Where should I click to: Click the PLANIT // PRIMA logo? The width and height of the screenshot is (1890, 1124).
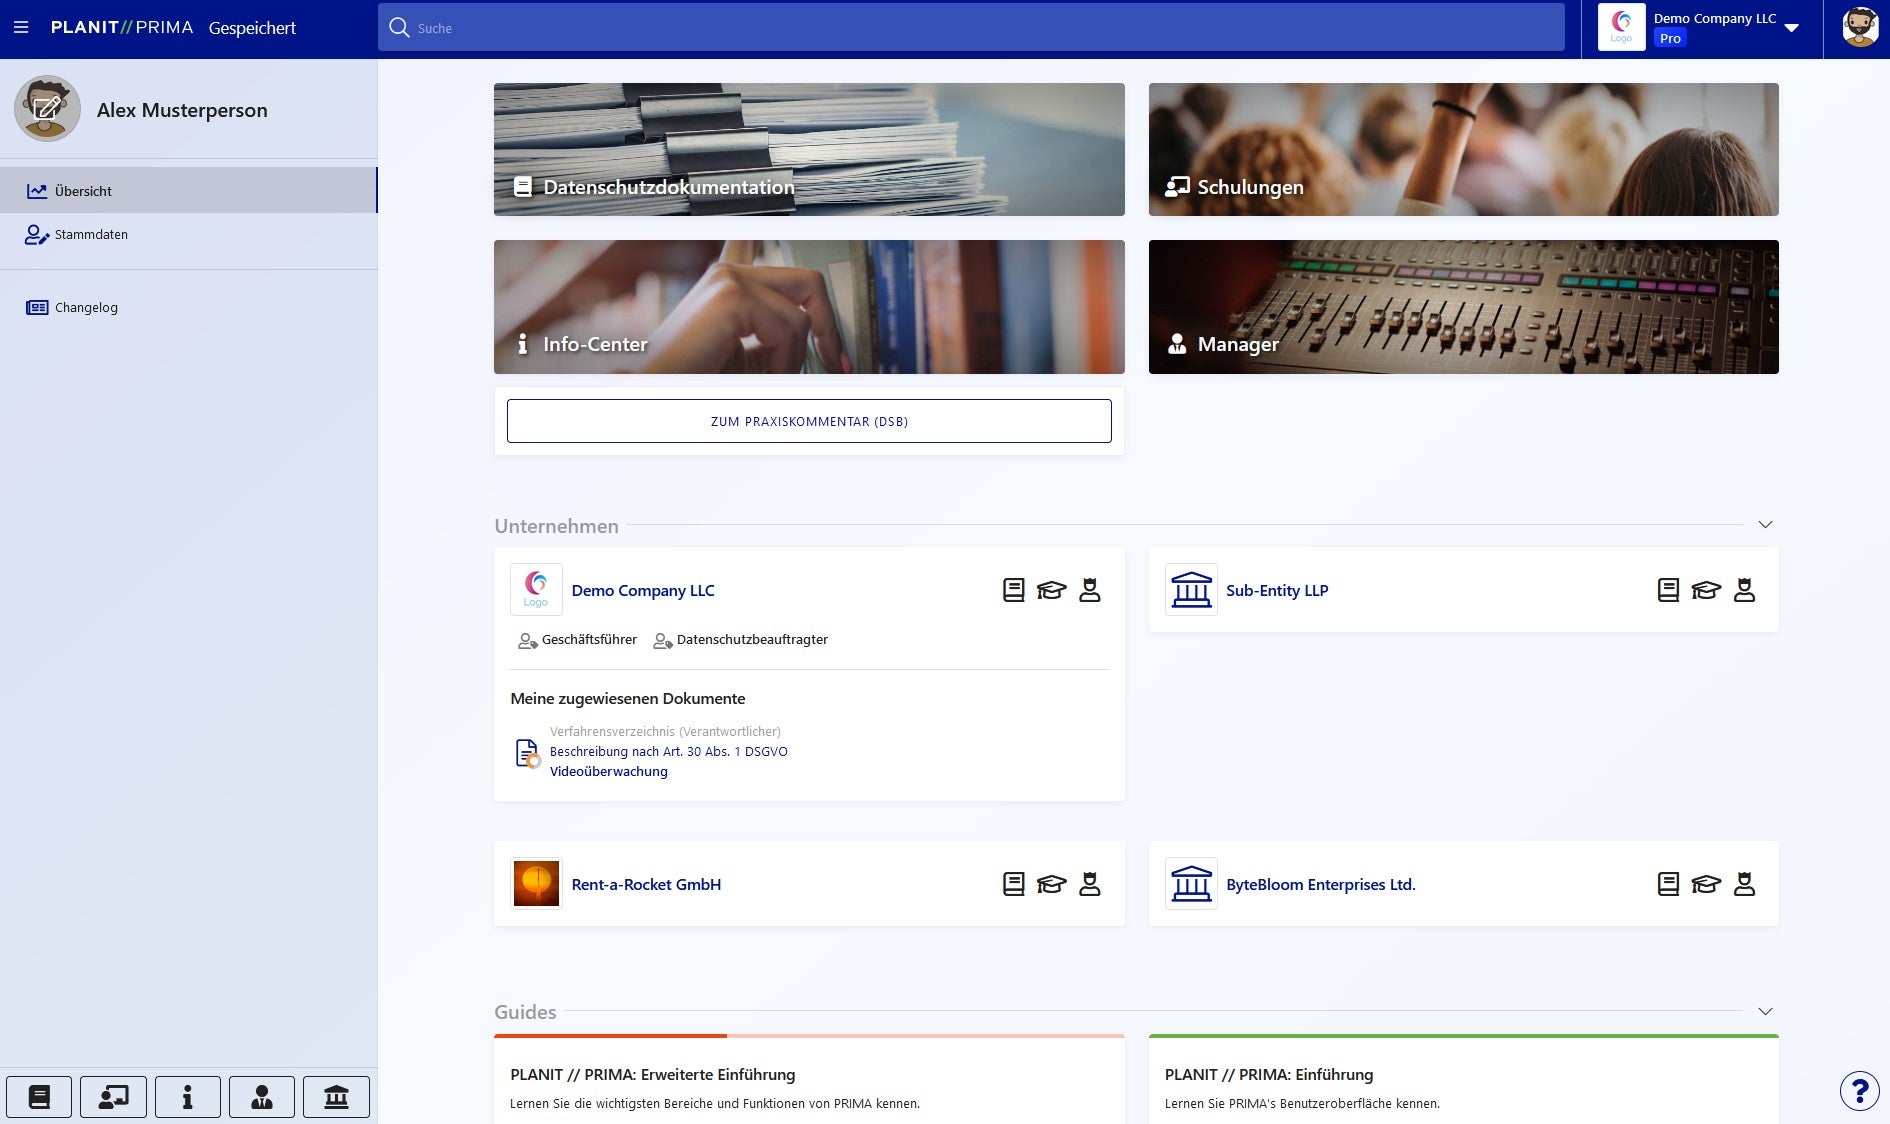click(x=122, y=28)
